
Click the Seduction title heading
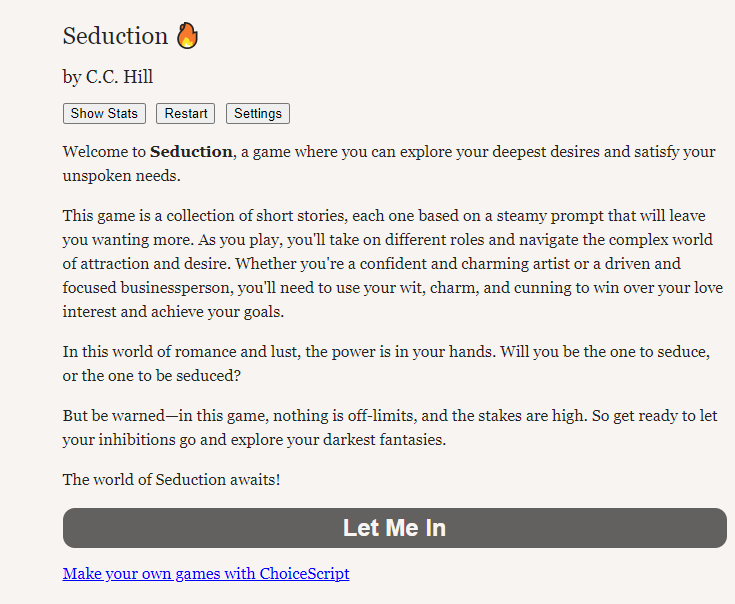pyautogui.click(x=115, y=36)
